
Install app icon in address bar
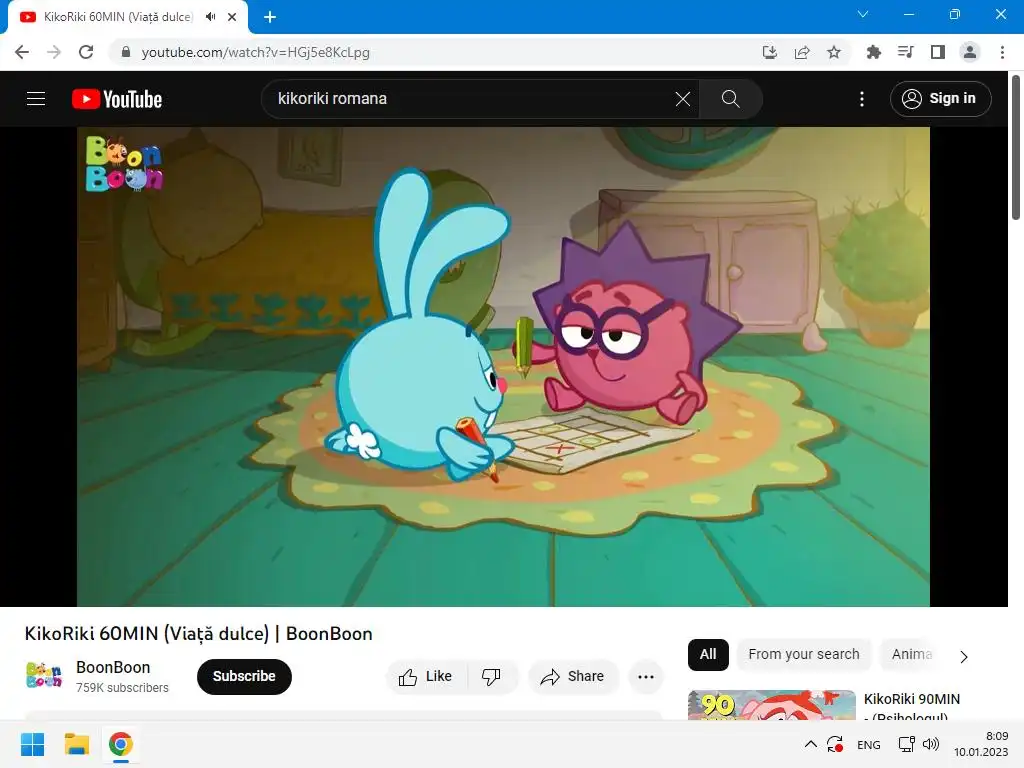(x=770, y=52)
